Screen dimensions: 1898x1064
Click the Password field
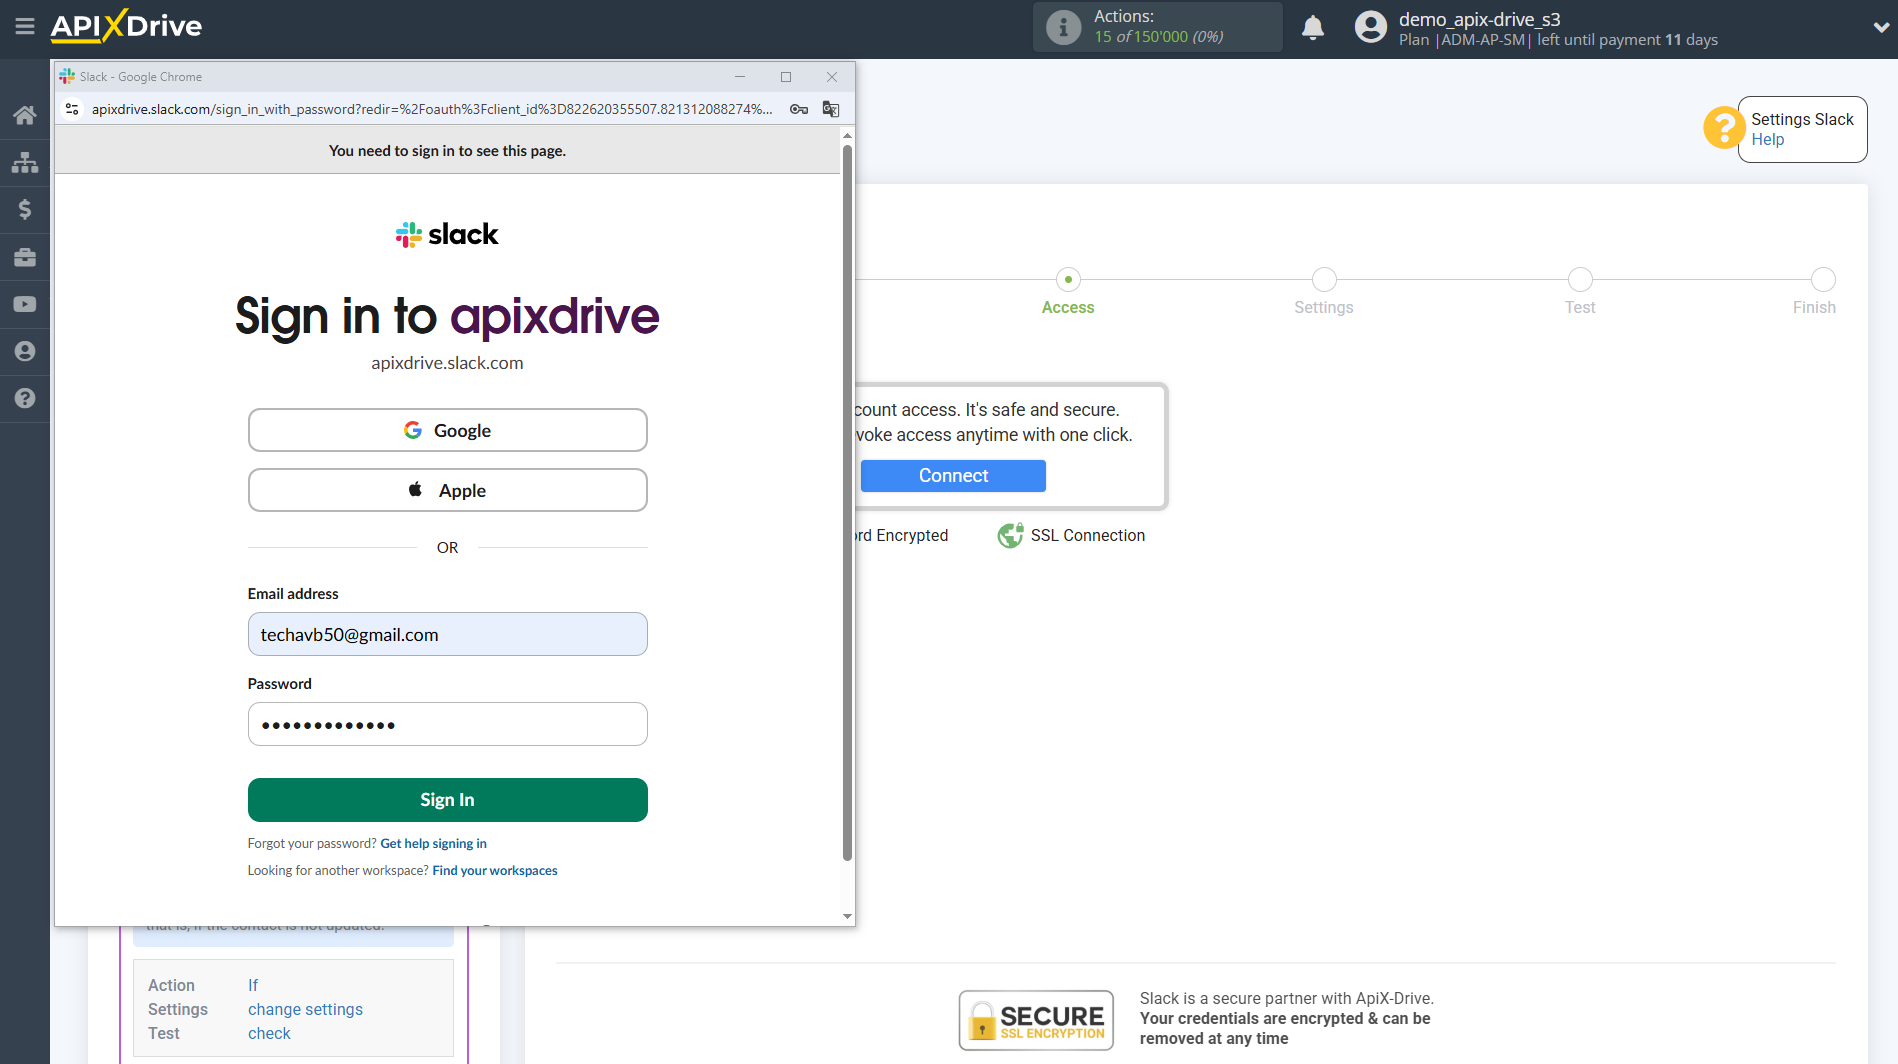tap(447, 724)
